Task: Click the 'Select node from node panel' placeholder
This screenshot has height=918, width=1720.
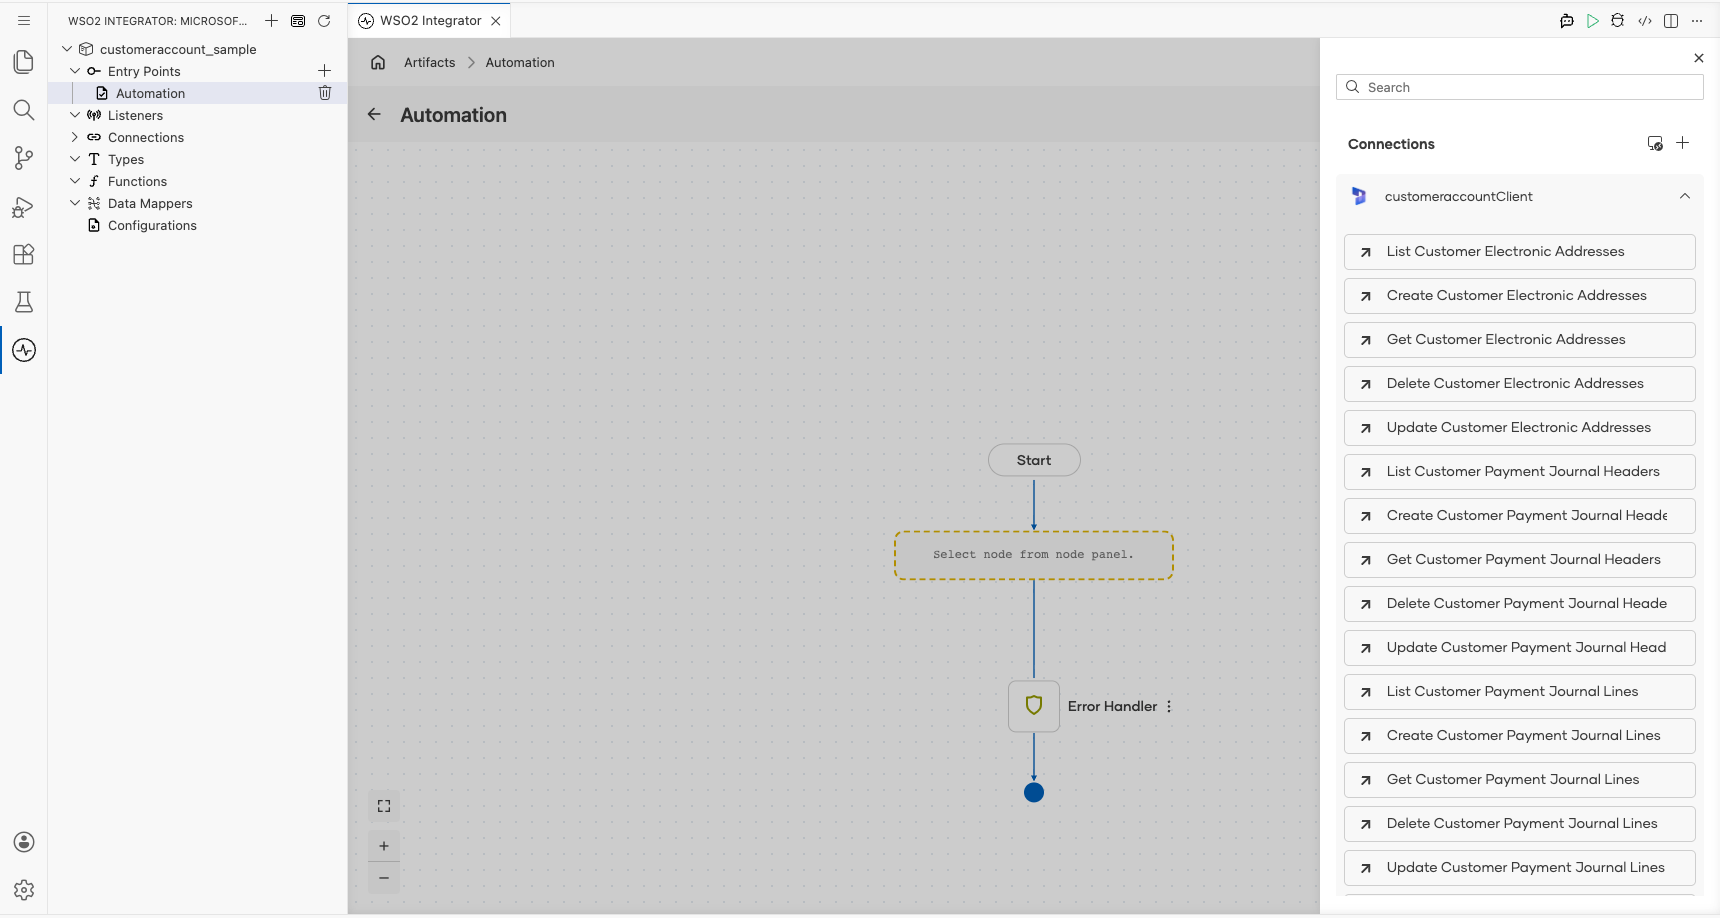Action: click(x=1034, y=555)
